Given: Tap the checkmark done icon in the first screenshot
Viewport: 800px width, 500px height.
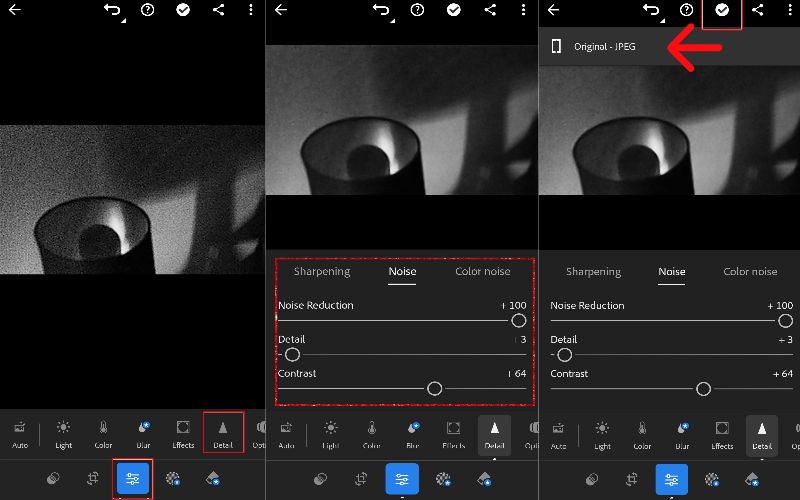Looking at the screenshot, I should click(183, 10).
